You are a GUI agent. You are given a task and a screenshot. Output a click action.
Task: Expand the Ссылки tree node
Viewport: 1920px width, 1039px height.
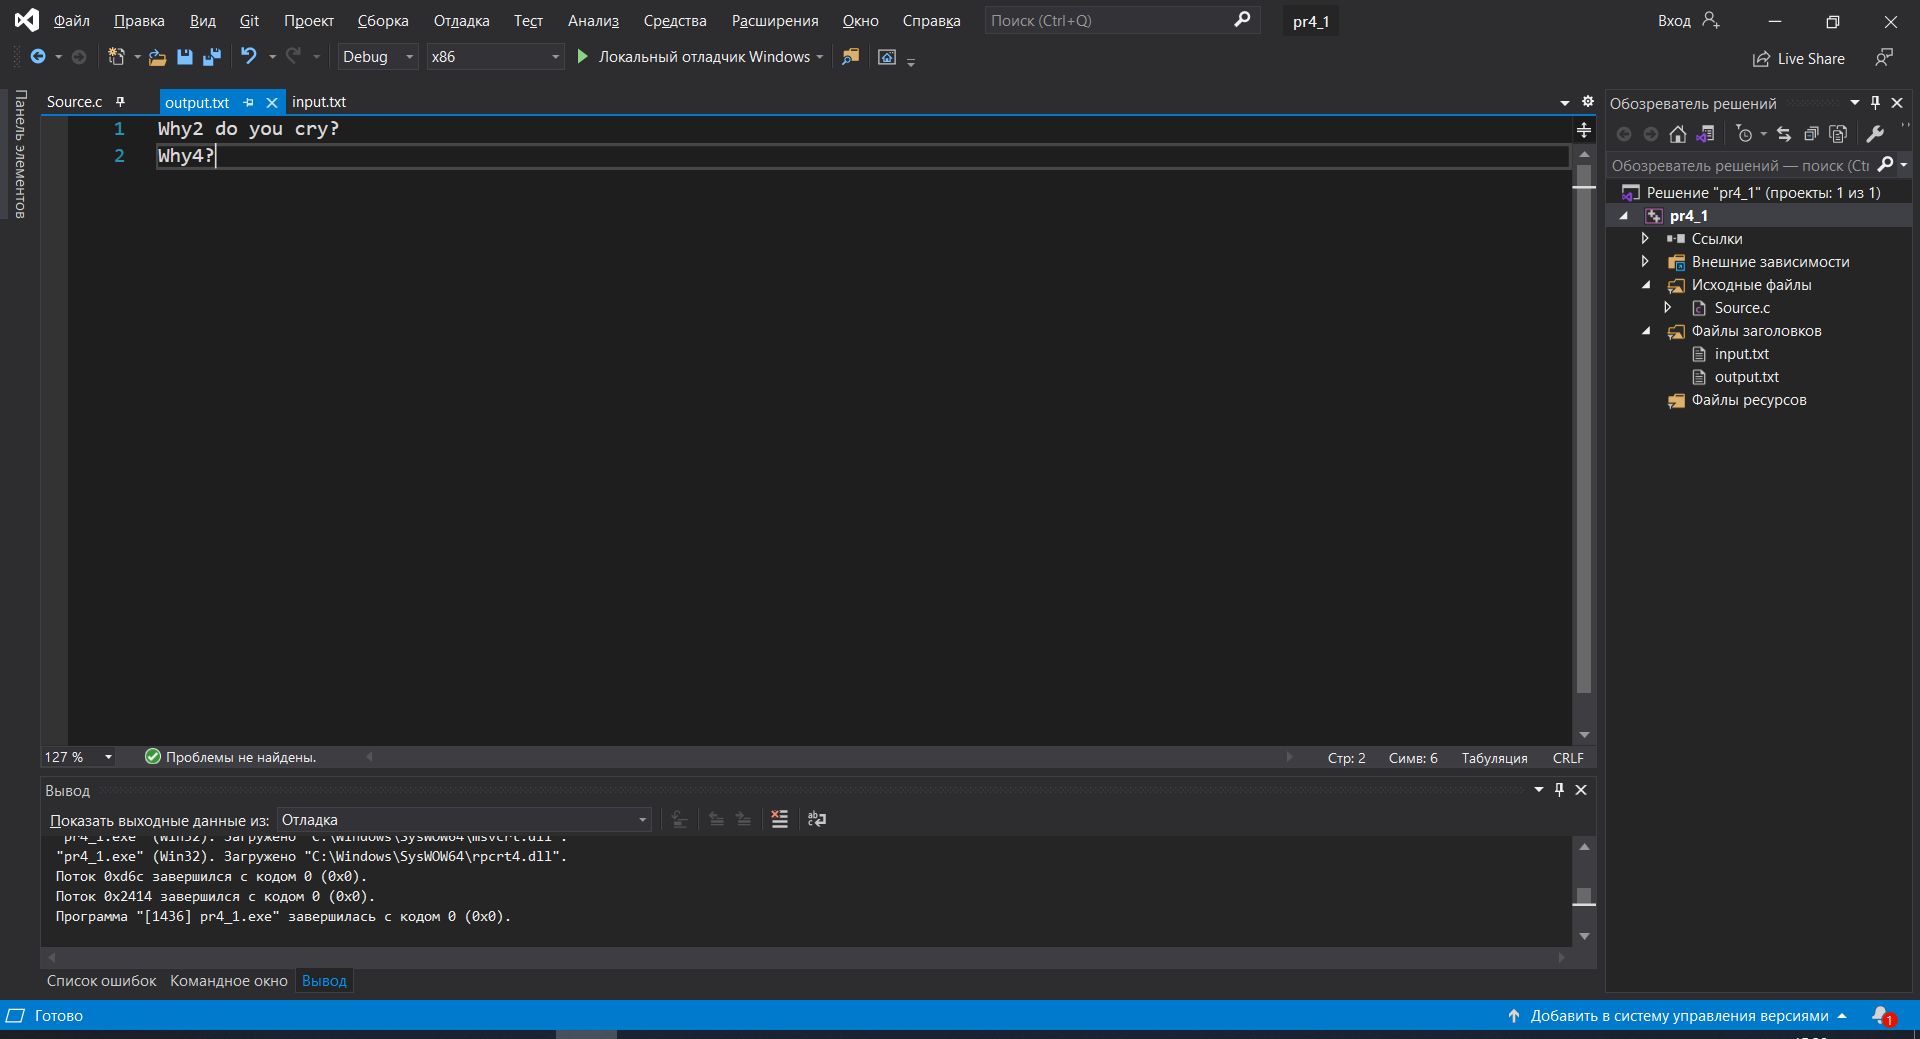(1645, 239)
